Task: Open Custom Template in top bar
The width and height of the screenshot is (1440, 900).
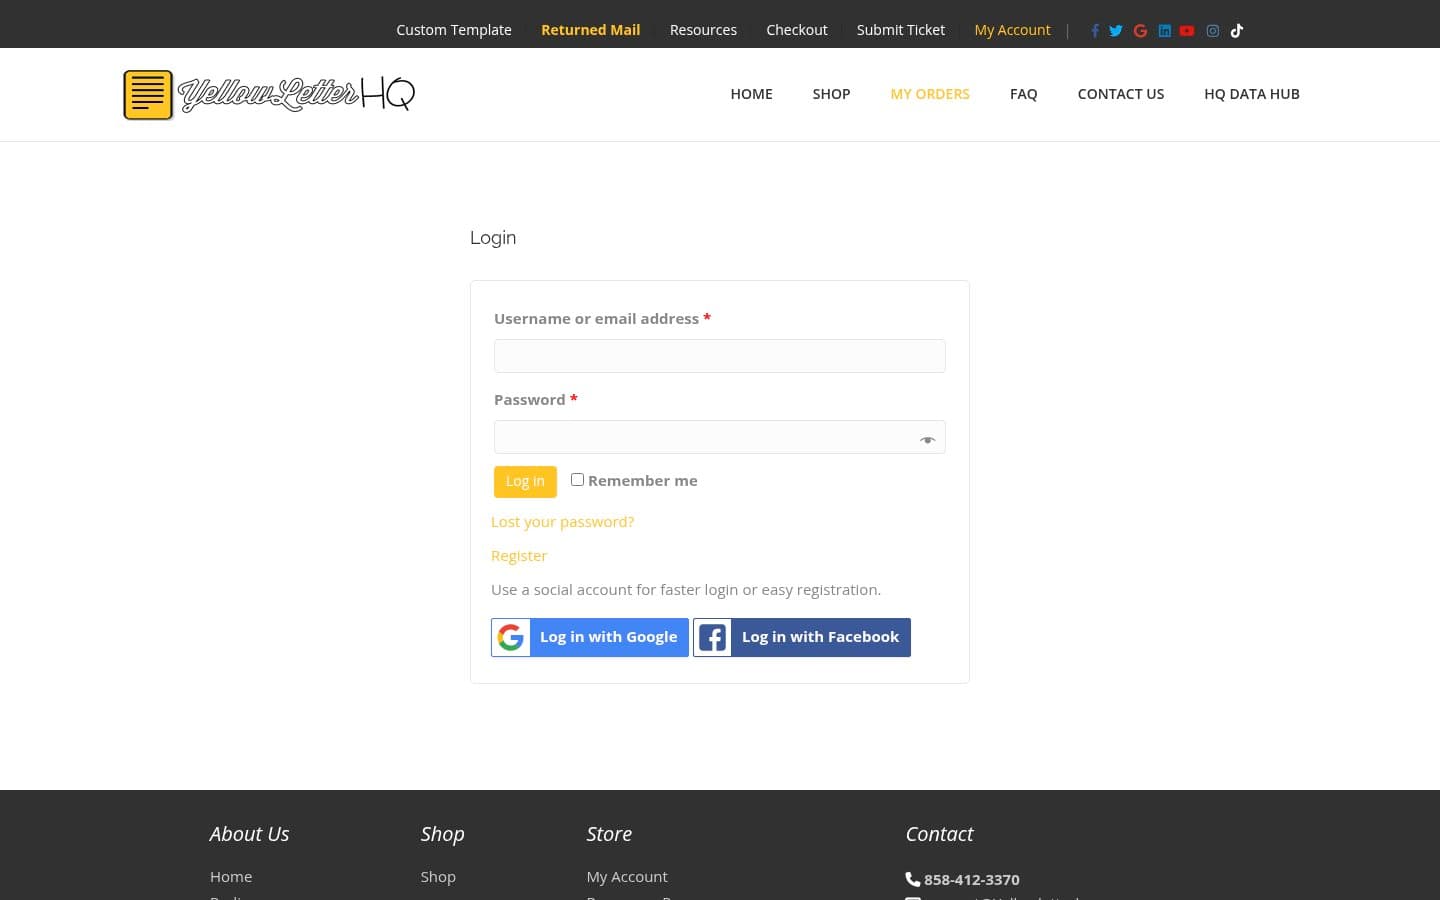Action: [454, 30]
